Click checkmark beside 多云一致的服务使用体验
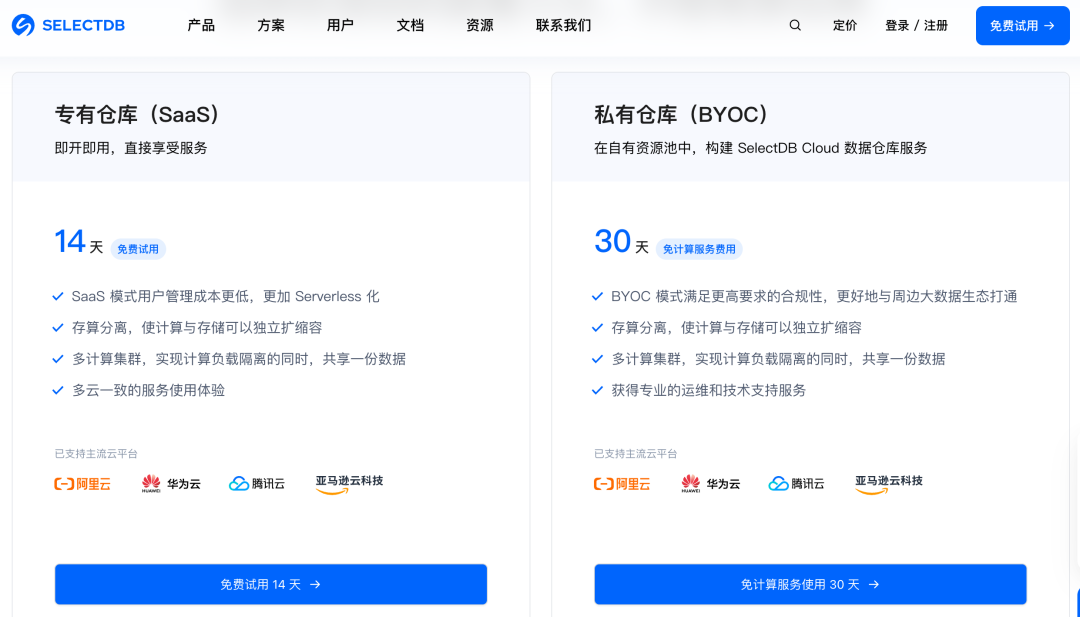The height and width of the screenshot is (617, 1080). click(58, 390)
